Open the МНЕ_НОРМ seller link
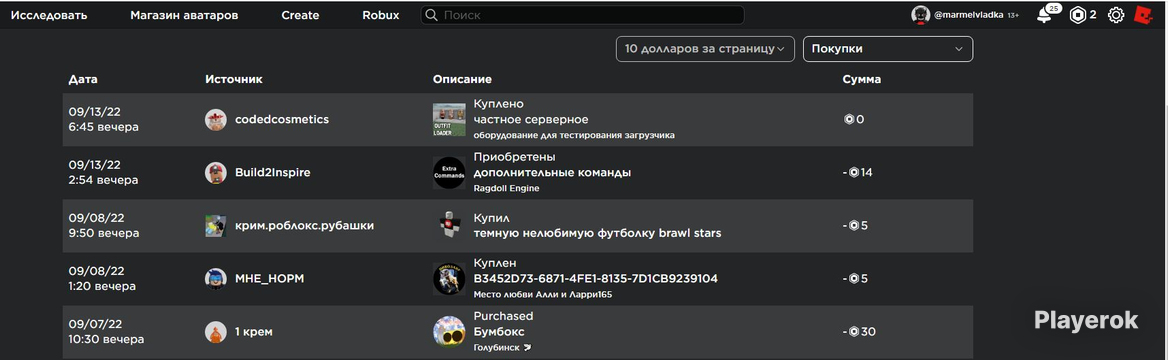The height and width of the screenshot is (360, 1168). (270, 279)
